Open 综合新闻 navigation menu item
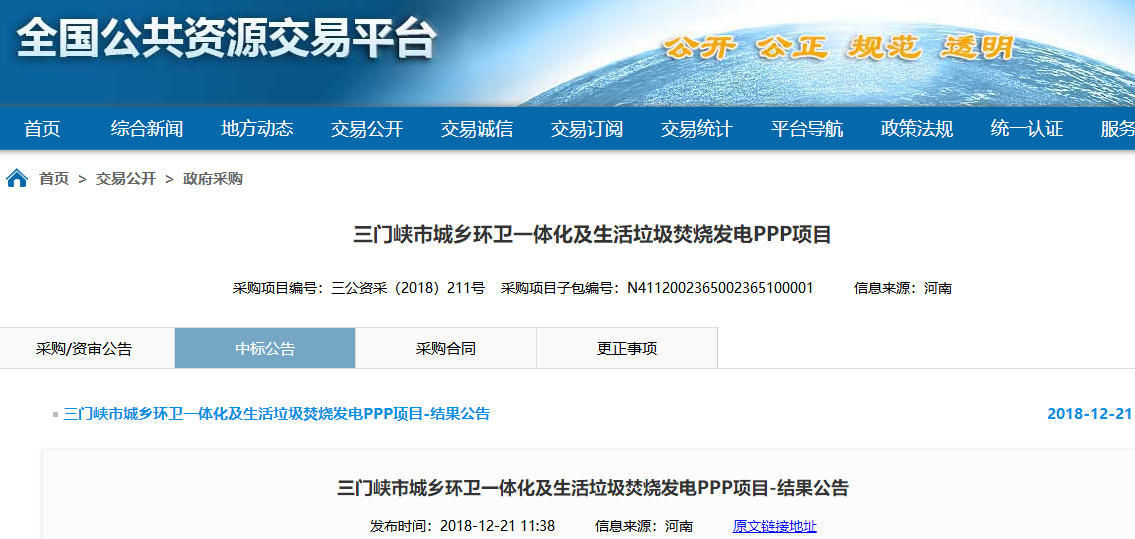 click(147, 129)
